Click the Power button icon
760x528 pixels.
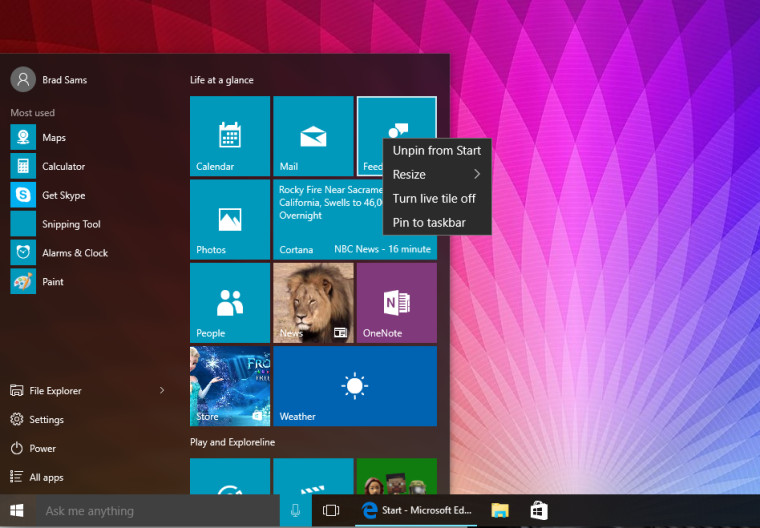pyautogui.click(x=16, y=448)
